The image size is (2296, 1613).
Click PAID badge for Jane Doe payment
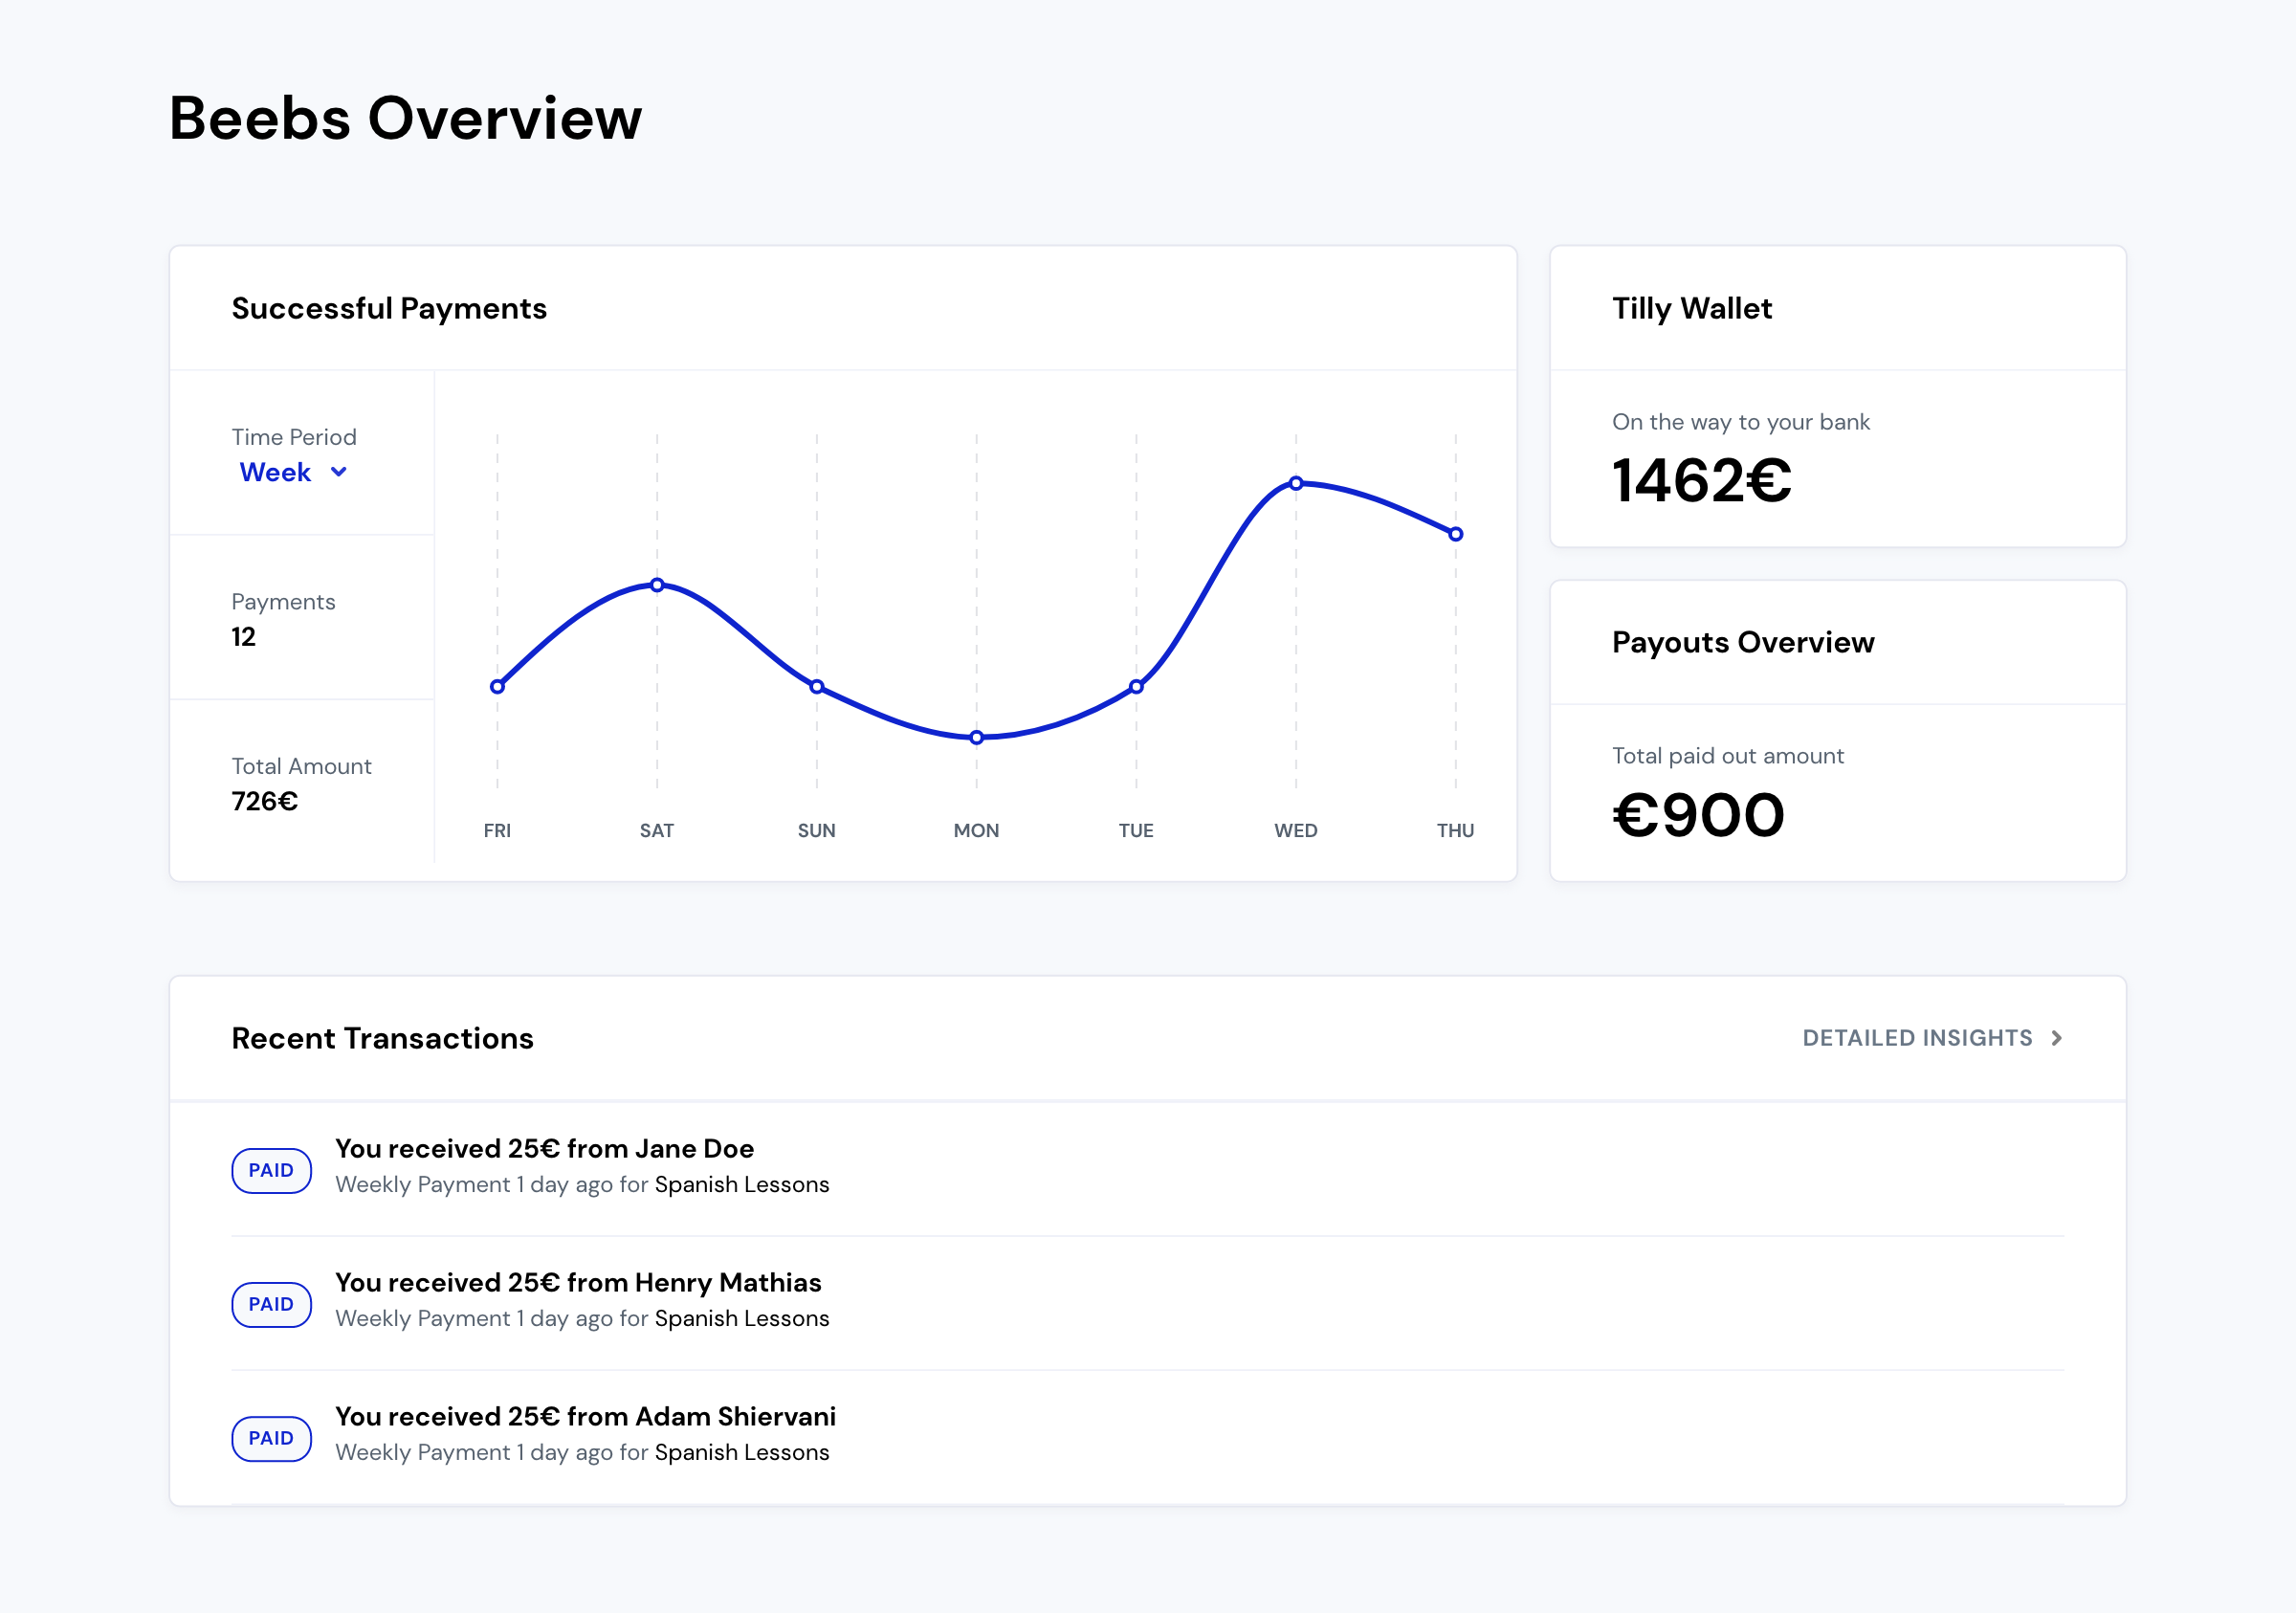(271, 1170)
